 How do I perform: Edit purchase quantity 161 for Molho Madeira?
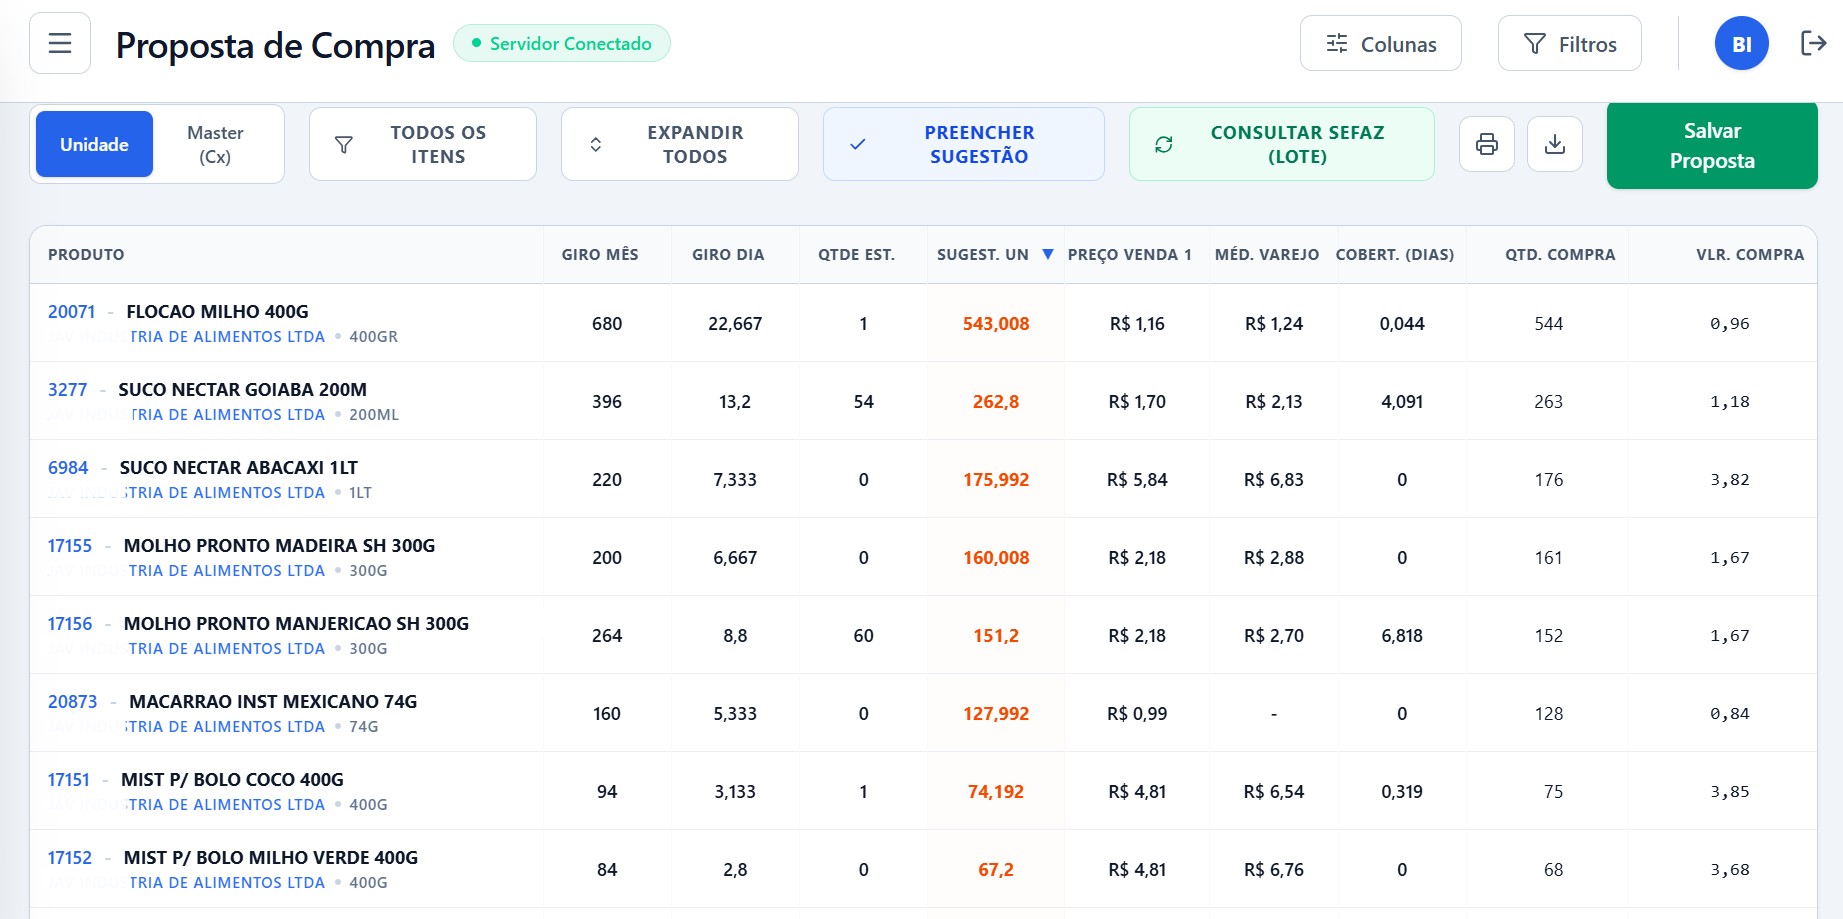click(1549, 558)
